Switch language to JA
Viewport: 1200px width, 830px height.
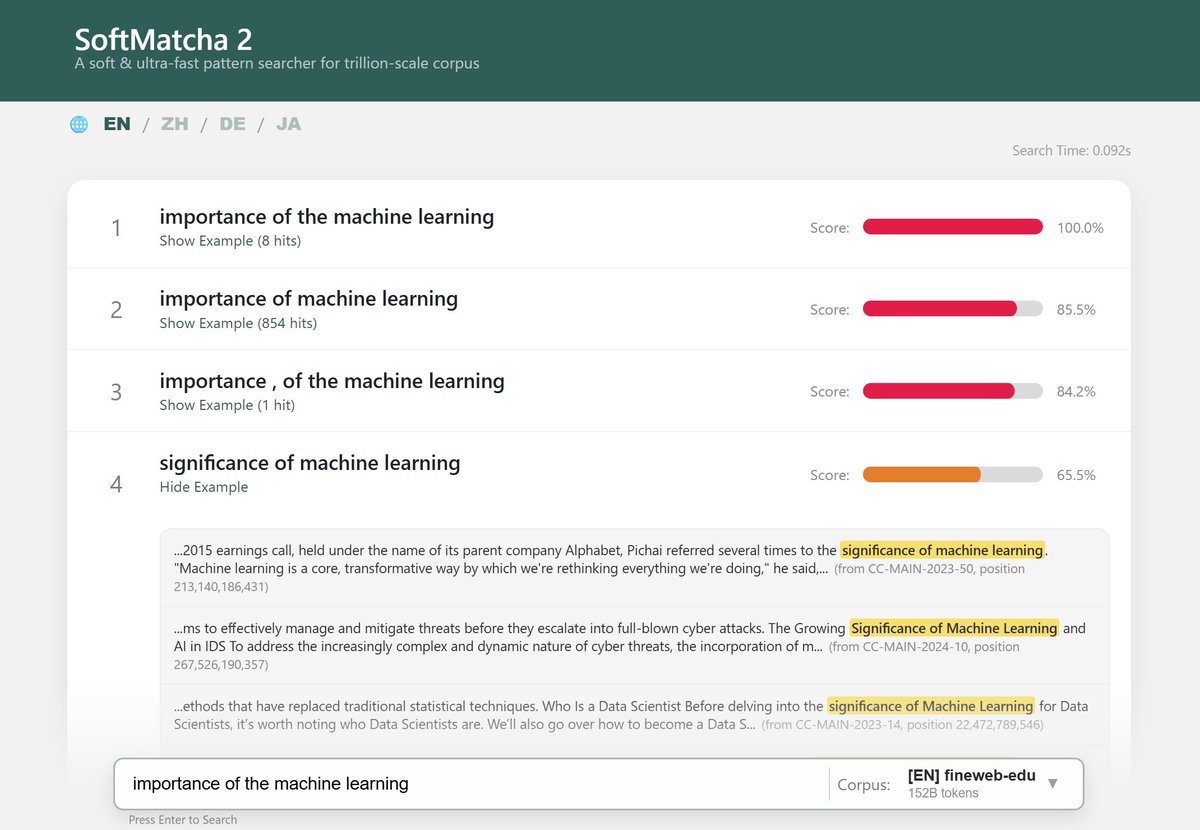289,124
